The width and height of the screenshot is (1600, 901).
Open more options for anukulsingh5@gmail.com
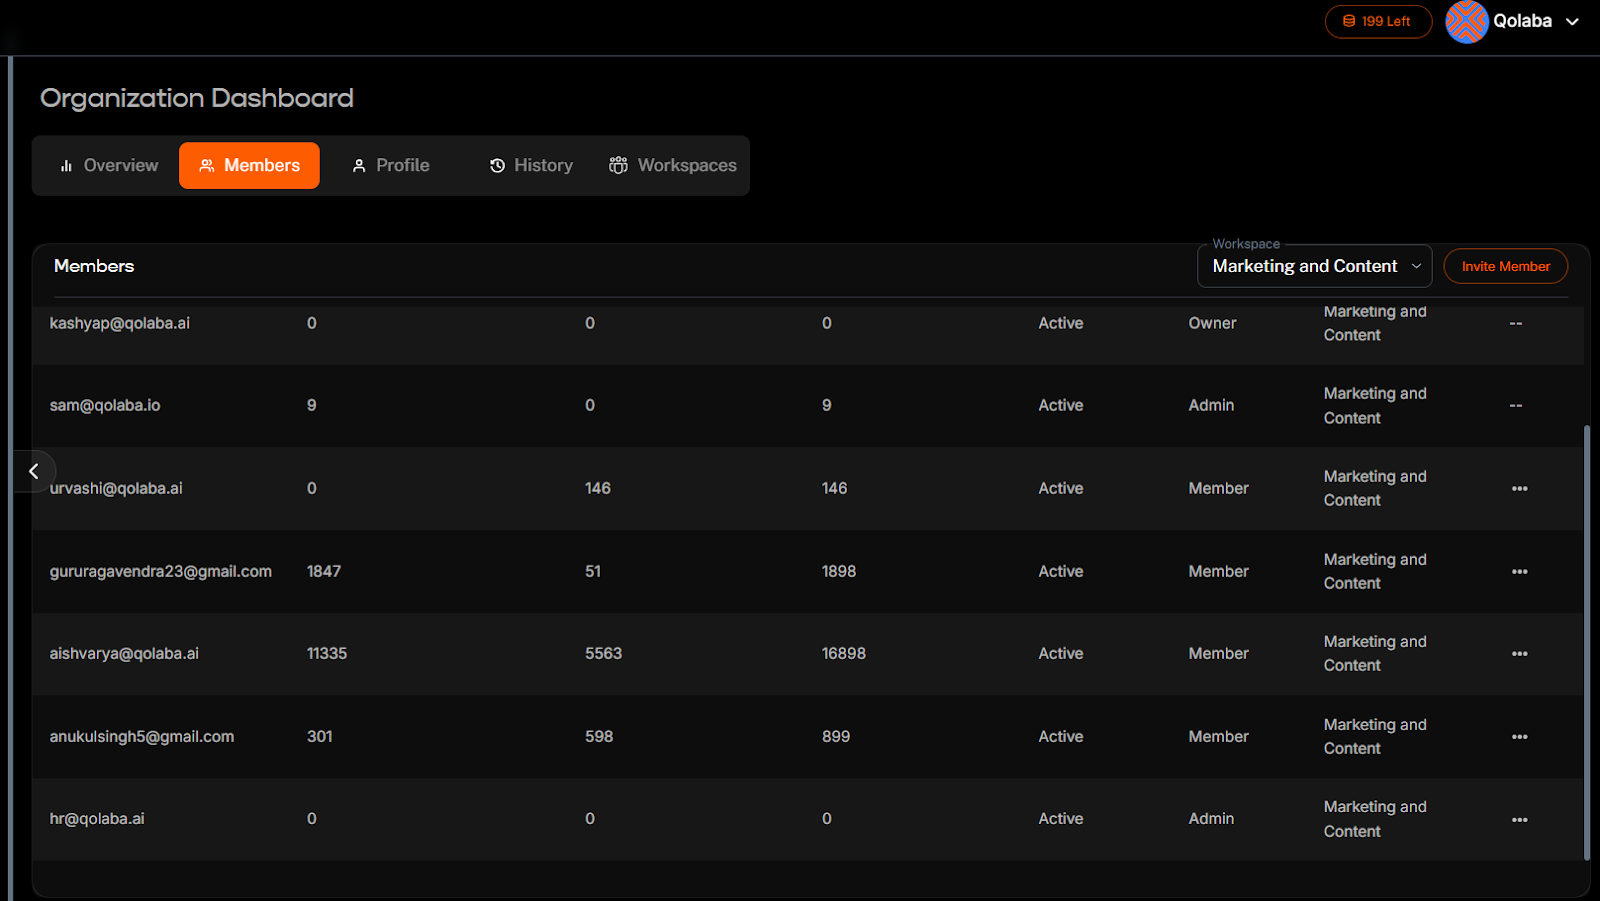point(1519,737)
